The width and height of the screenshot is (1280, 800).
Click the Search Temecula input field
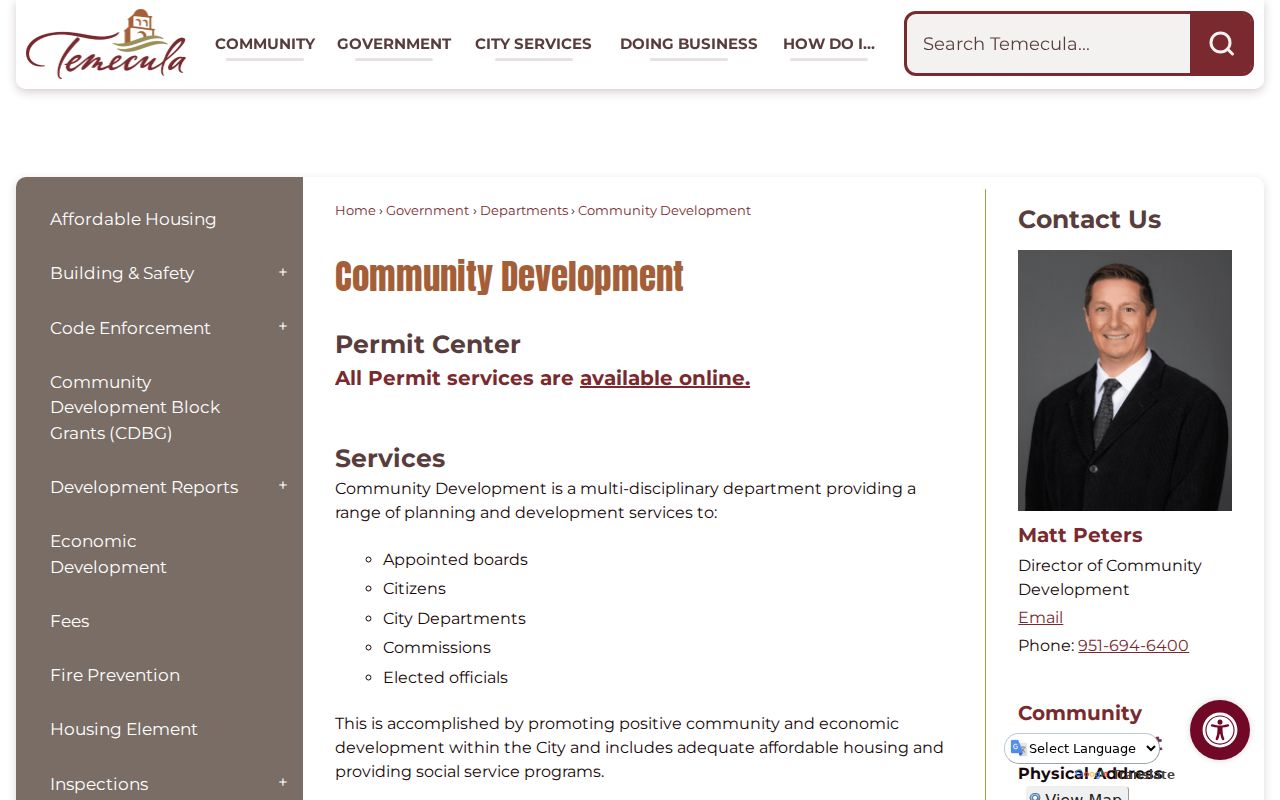click(x=1048, y=44)
